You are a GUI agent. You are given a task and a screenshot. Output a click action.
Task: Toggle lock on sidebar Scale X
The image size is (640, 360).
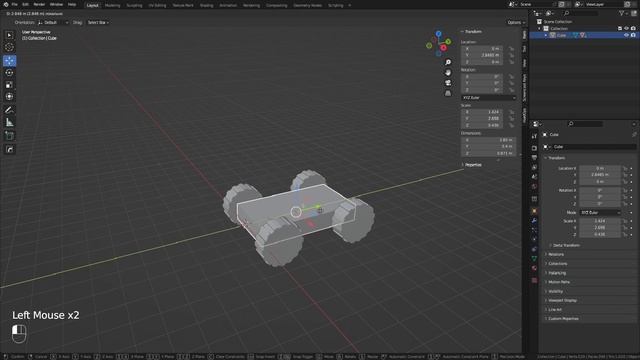click(x=511, y=112)
